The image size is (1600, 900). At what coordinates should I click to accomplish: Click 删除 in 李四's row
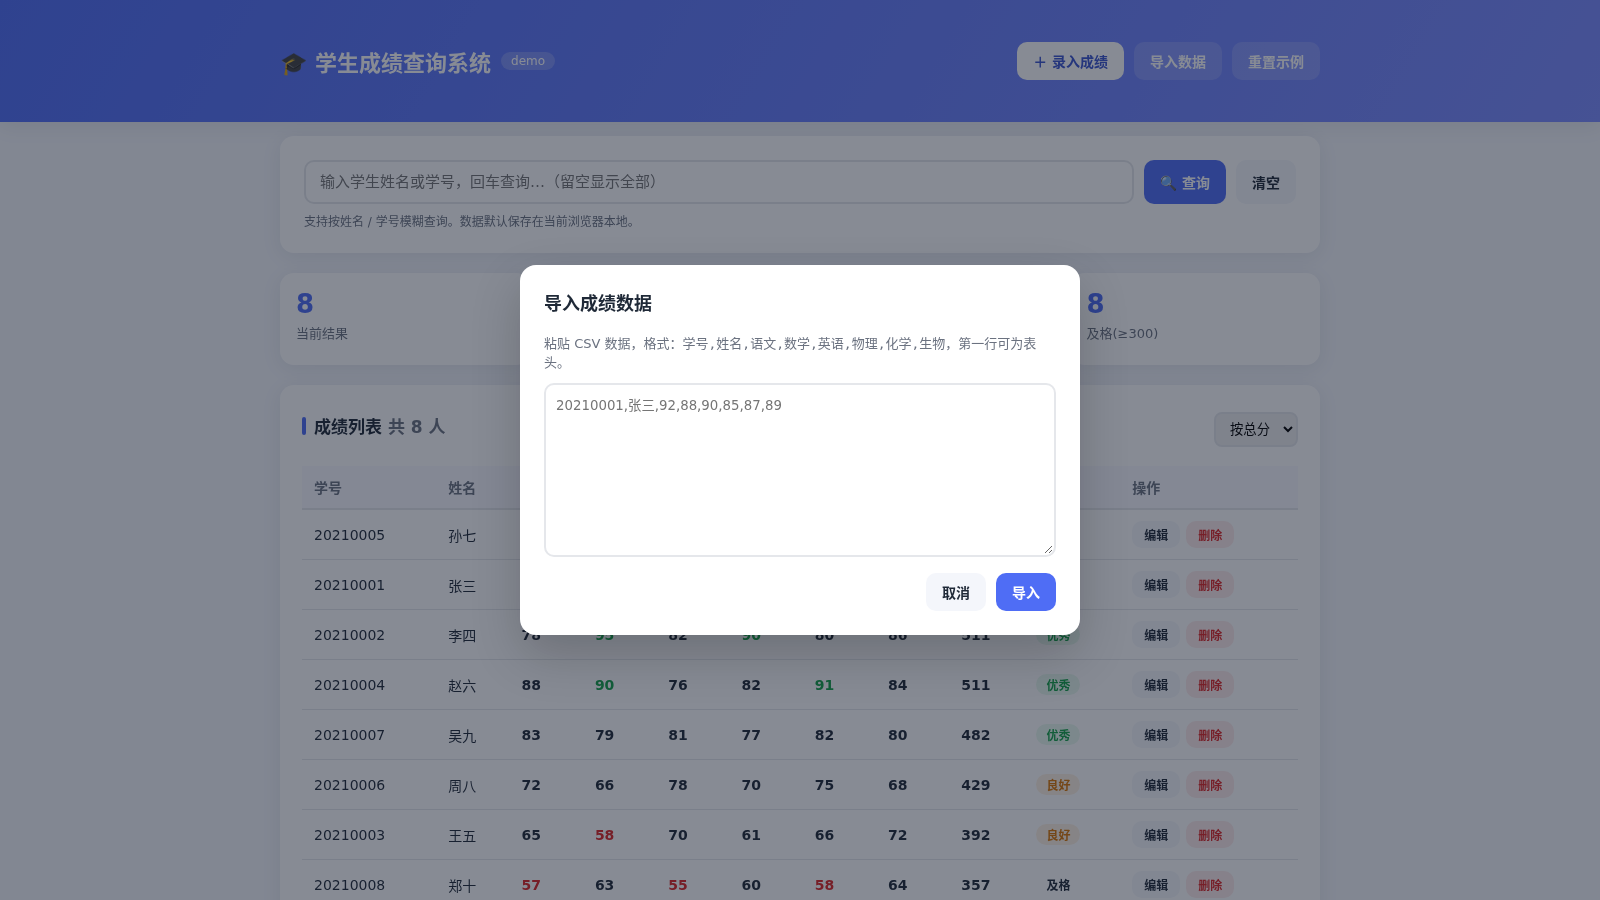coord(1210,635)
